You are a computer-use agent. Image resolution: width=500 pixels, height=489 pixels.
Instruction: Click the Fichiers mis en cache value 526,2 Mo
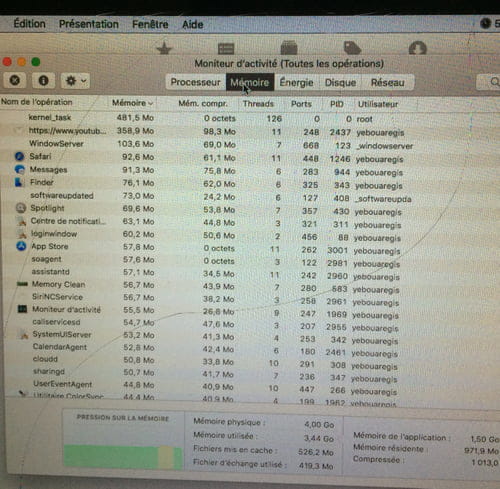tap(316, 452)
